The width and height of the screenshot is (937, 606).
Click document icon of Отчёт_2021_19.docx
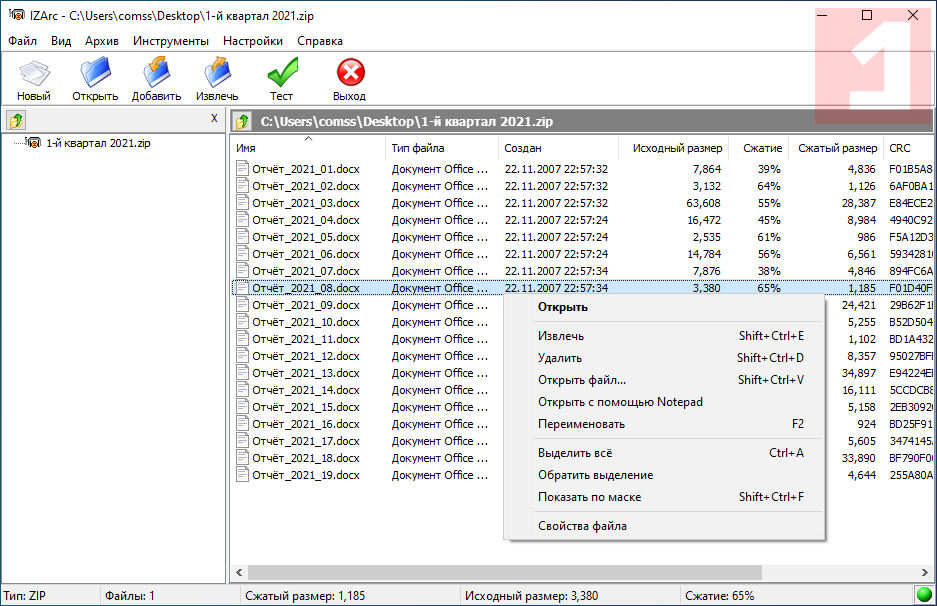[x=242, y=475]
